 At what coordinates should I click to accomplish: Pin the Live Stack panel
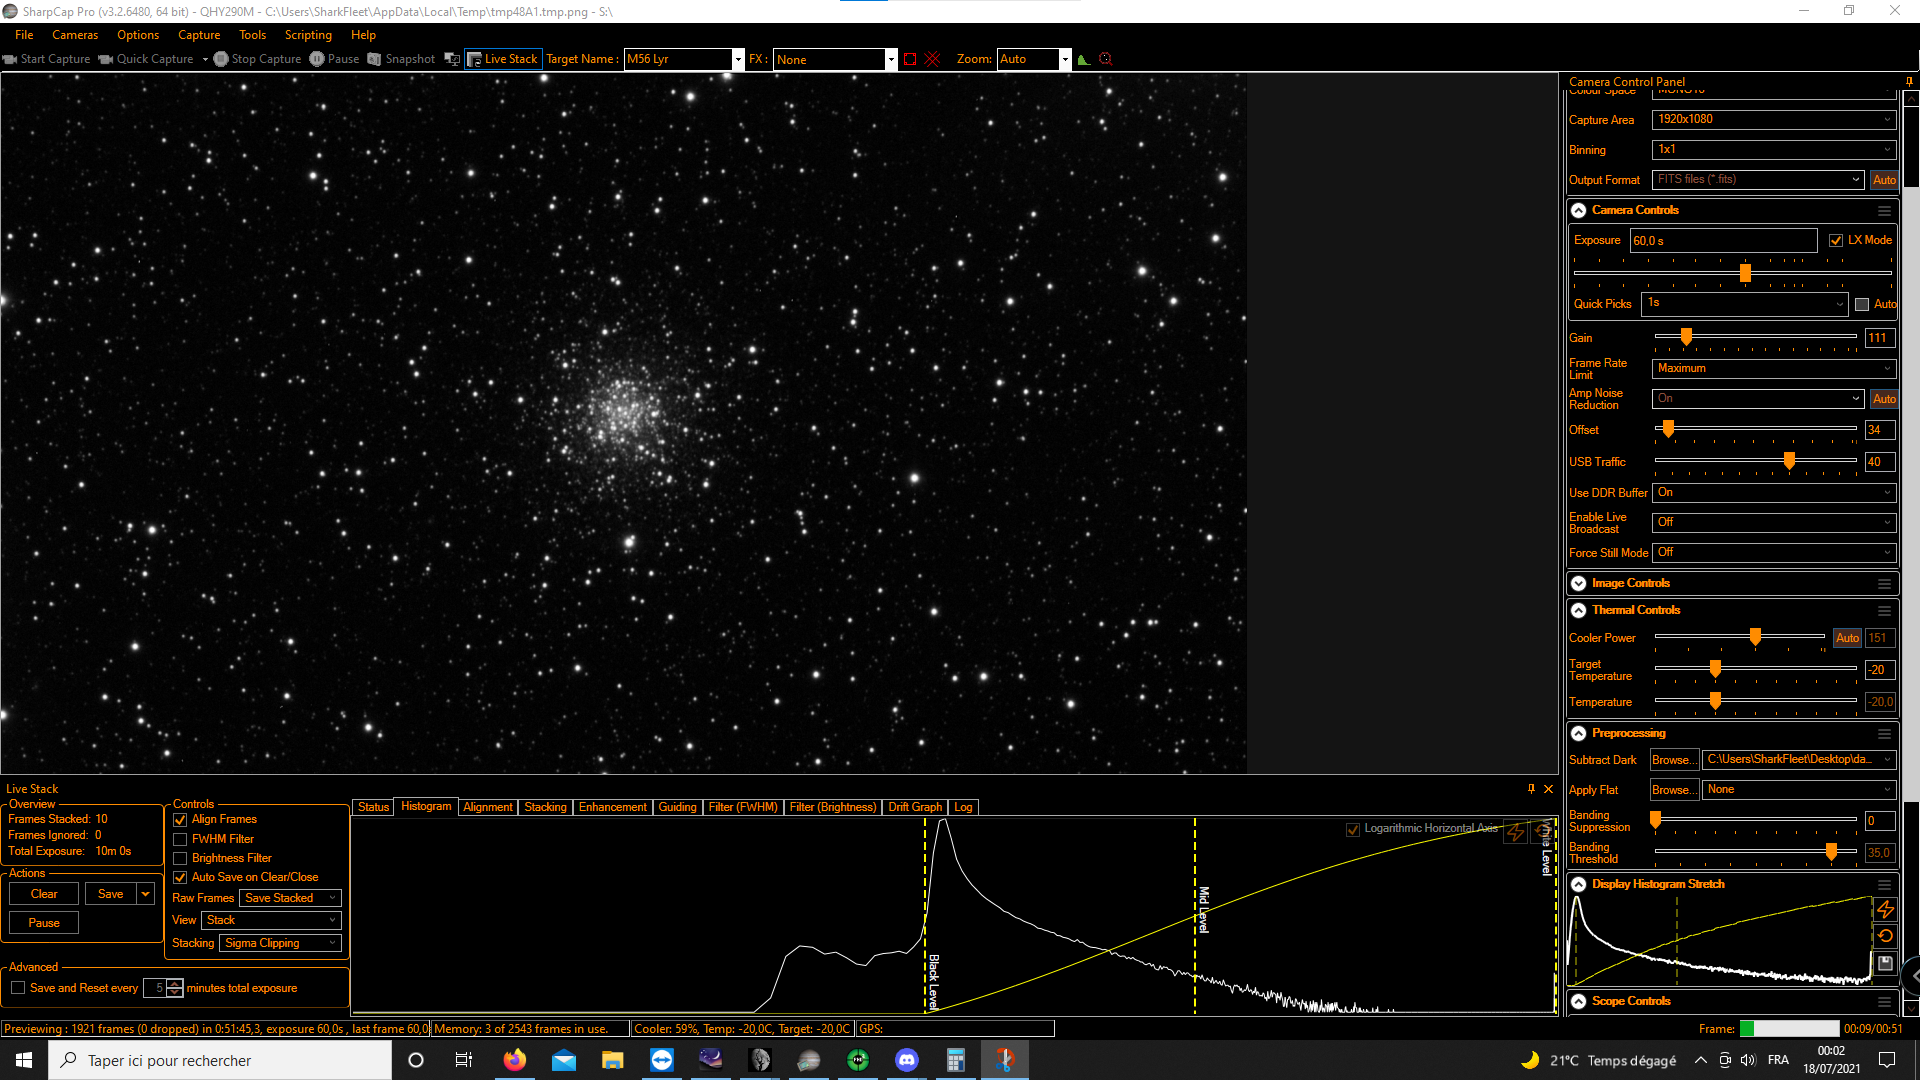(1531, 789)
